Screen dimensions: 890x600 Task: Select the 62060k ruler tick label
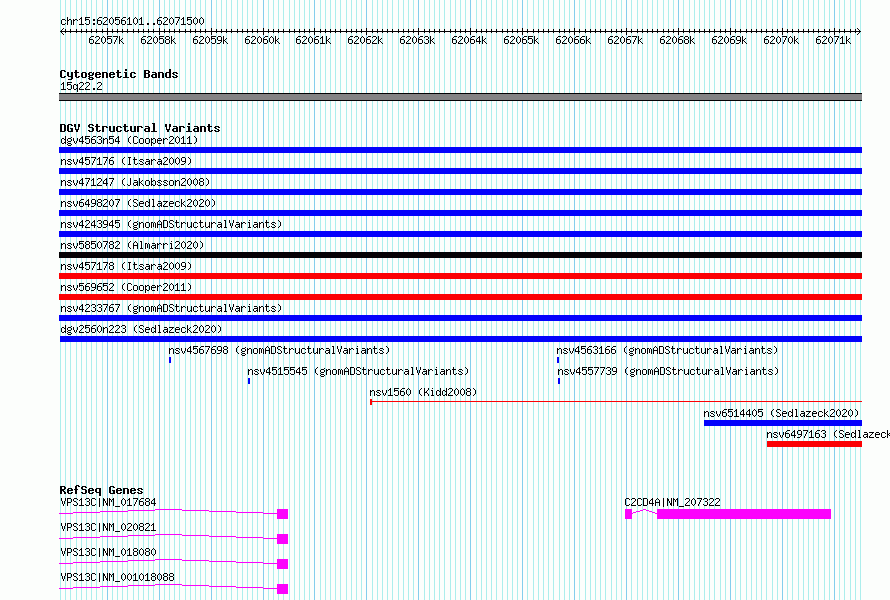(262, 40)
